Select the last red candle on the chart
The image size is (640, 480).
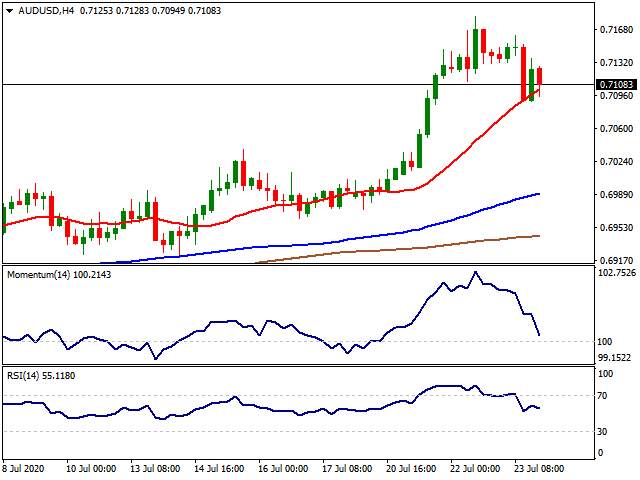click(540, 77)
